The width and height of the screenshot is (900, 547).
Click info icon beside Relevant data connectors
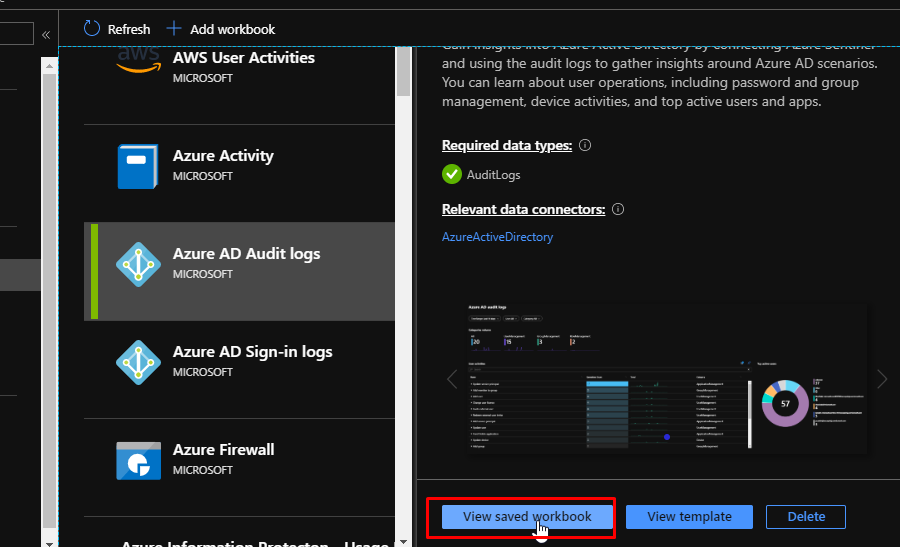618,210
